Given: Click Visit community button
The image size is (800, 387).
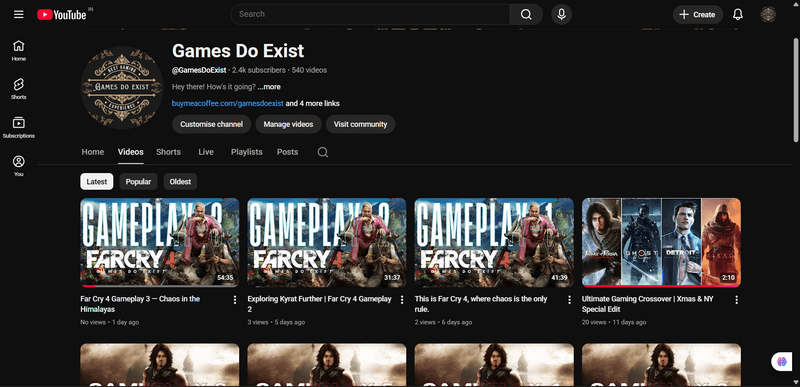Looking at the screenshot, I should (x=360, y=124).
